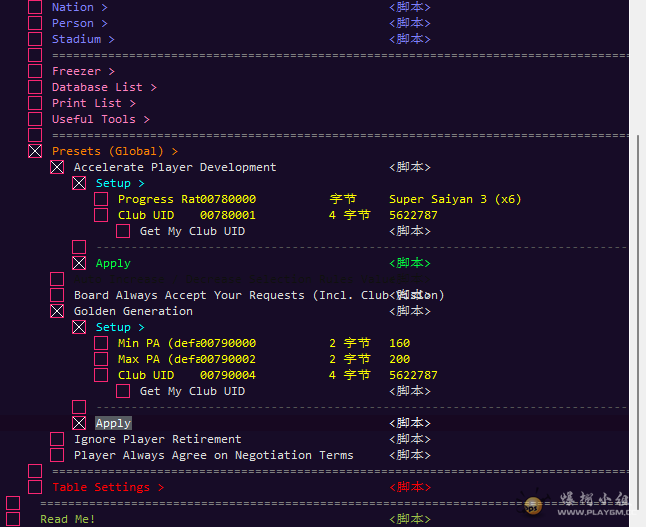
Task: Click the Super Saiyan 3 (x6) value
Action: click(x=454, y=199)
